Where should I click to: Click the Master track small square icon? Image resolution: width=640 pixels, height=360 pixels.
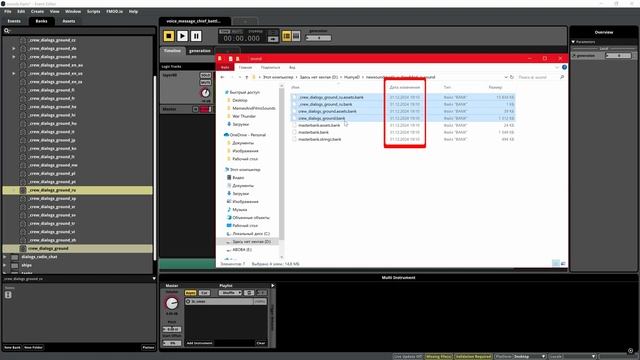click(x=196, y=109)
